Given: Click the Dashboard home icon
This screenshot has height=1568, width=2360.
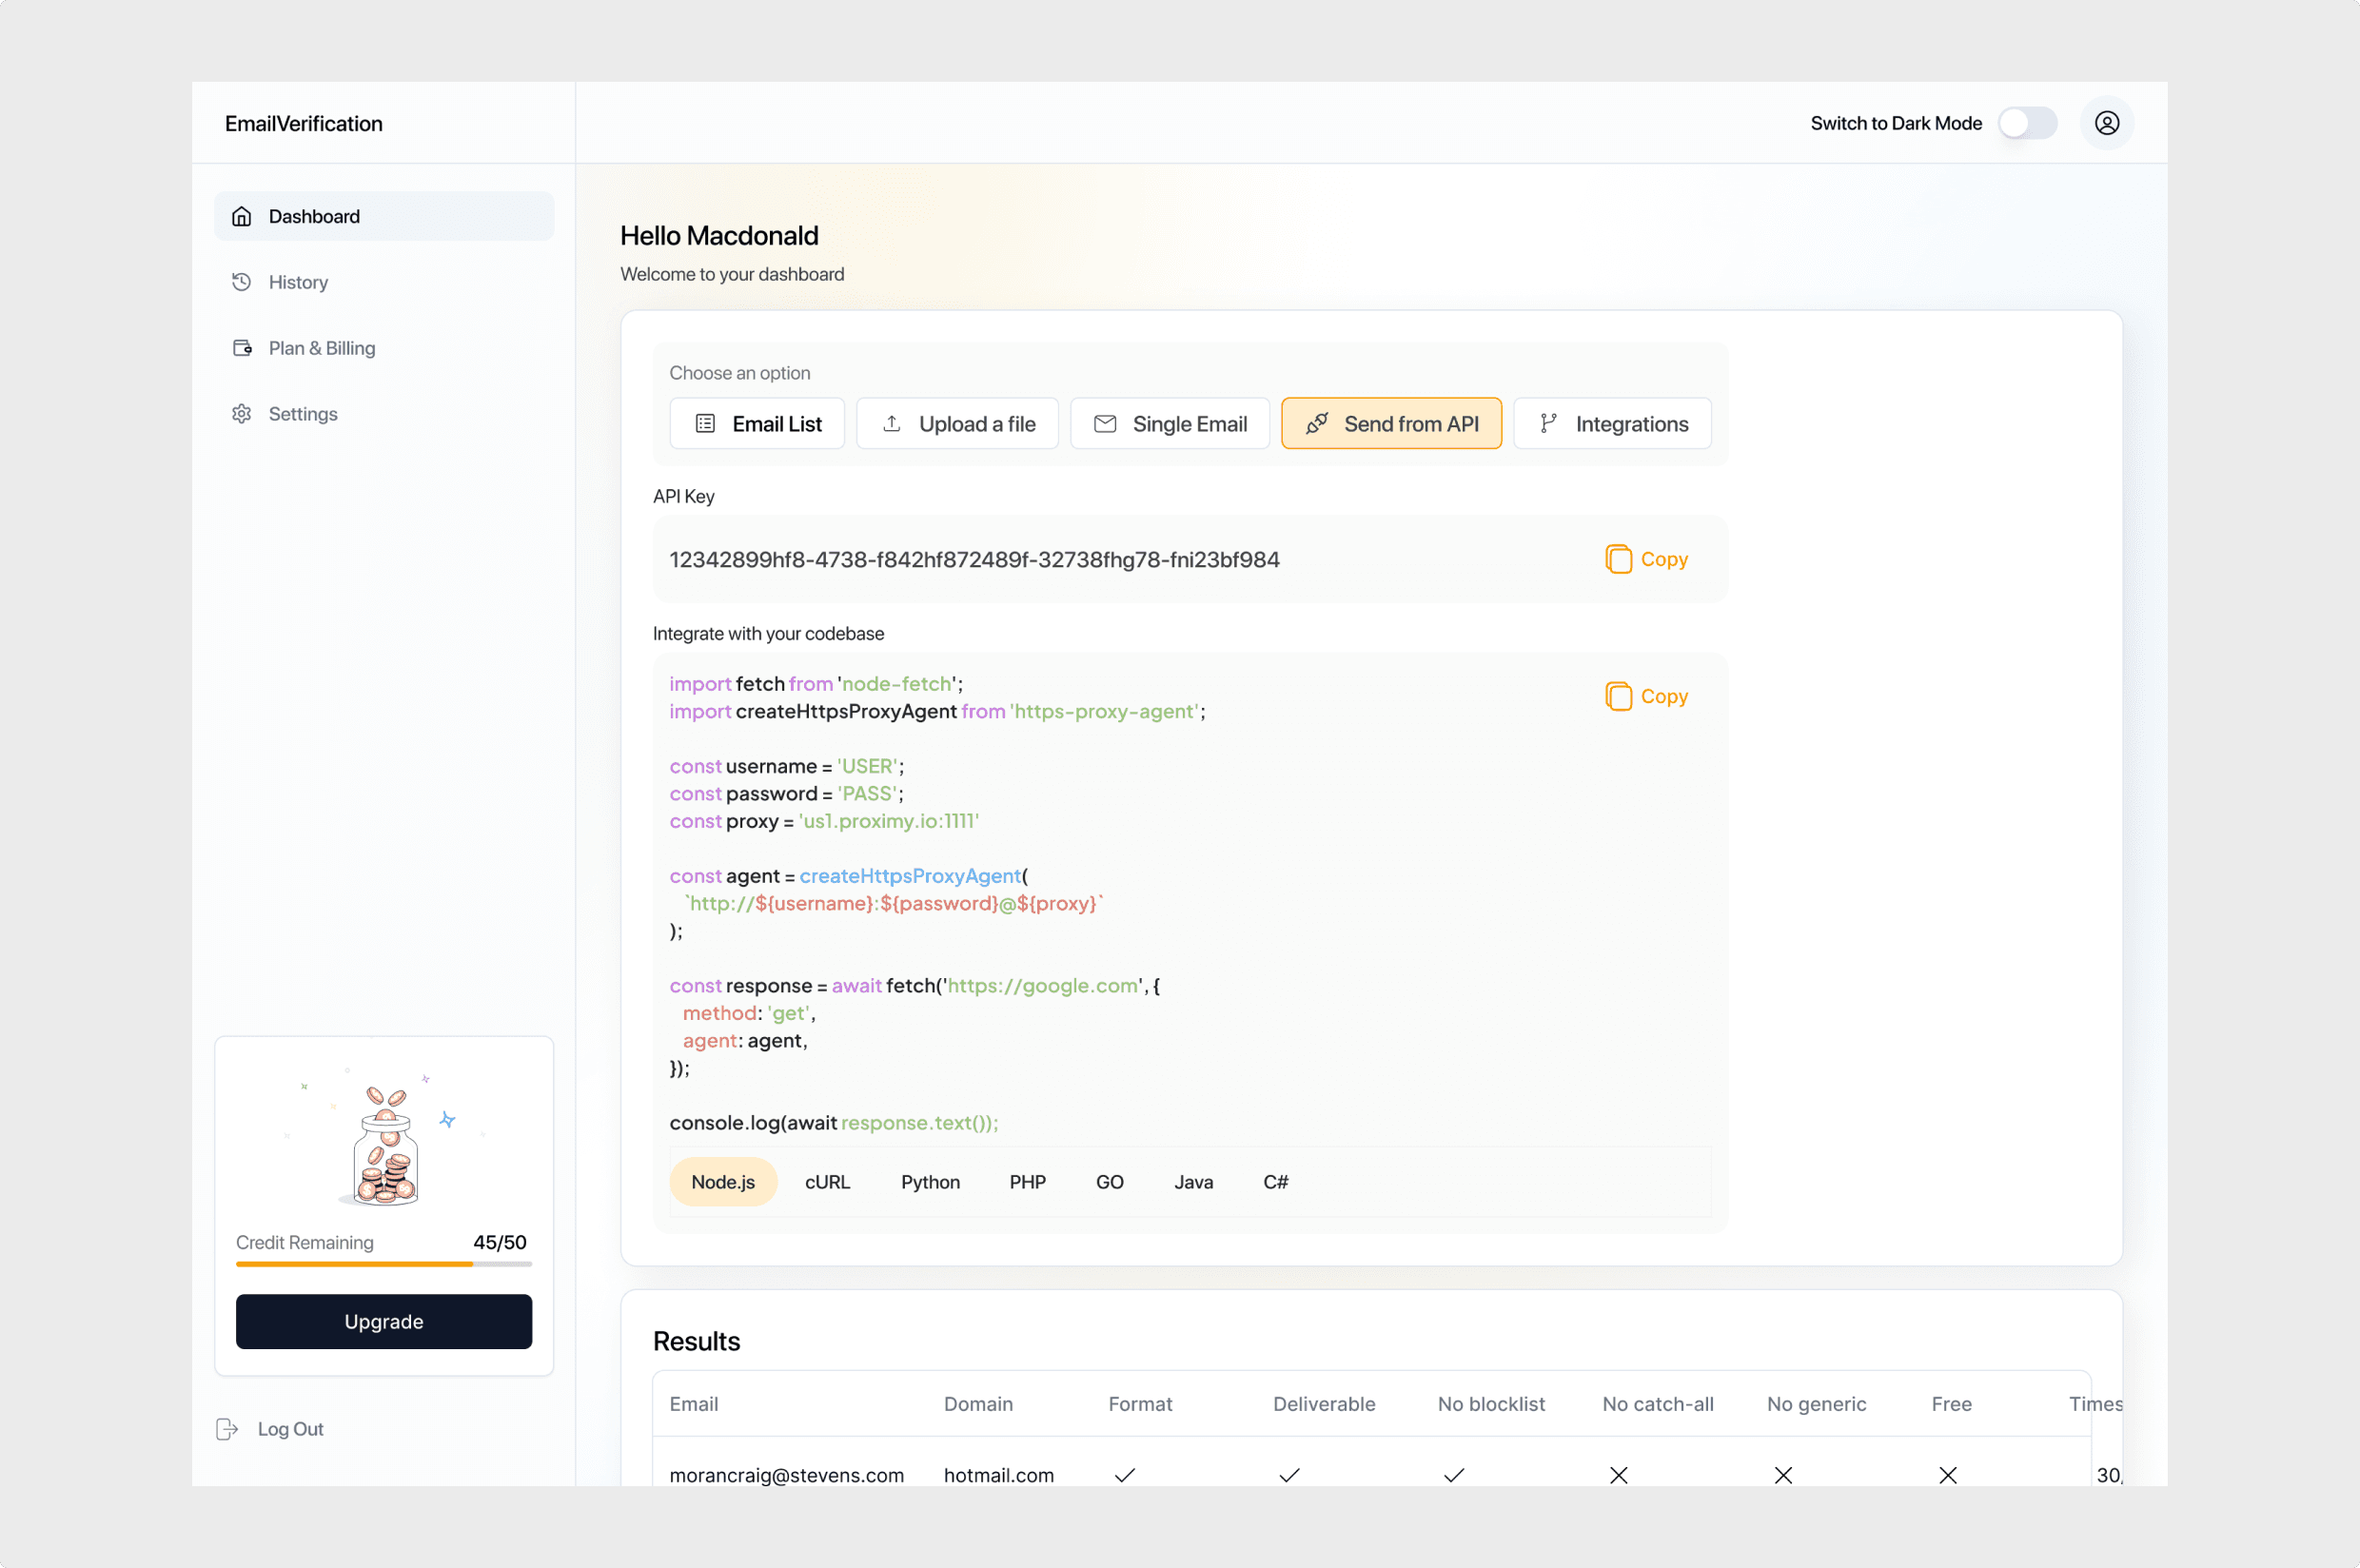Looking at the screenshot, I should click(x=242, y=216).
